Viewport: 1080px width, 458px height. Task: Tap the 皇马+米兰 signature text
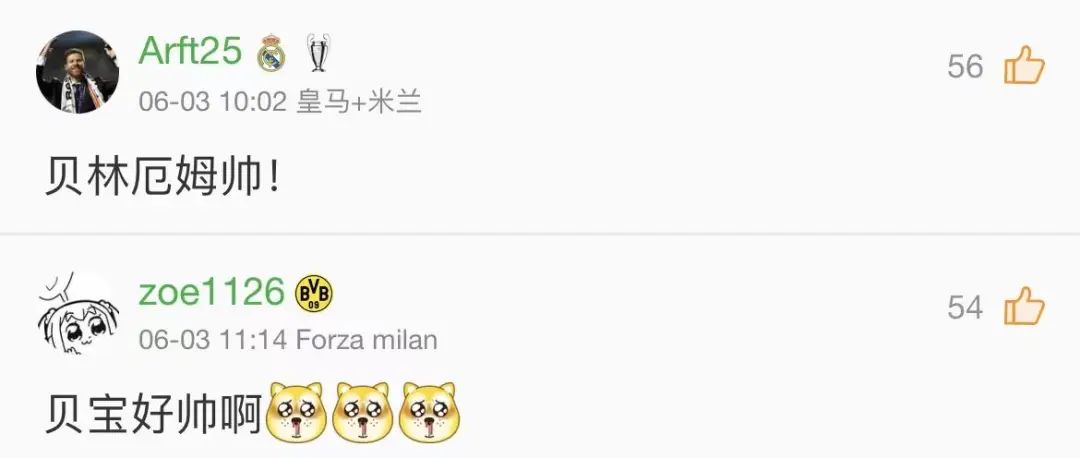(x=359, y=103)
